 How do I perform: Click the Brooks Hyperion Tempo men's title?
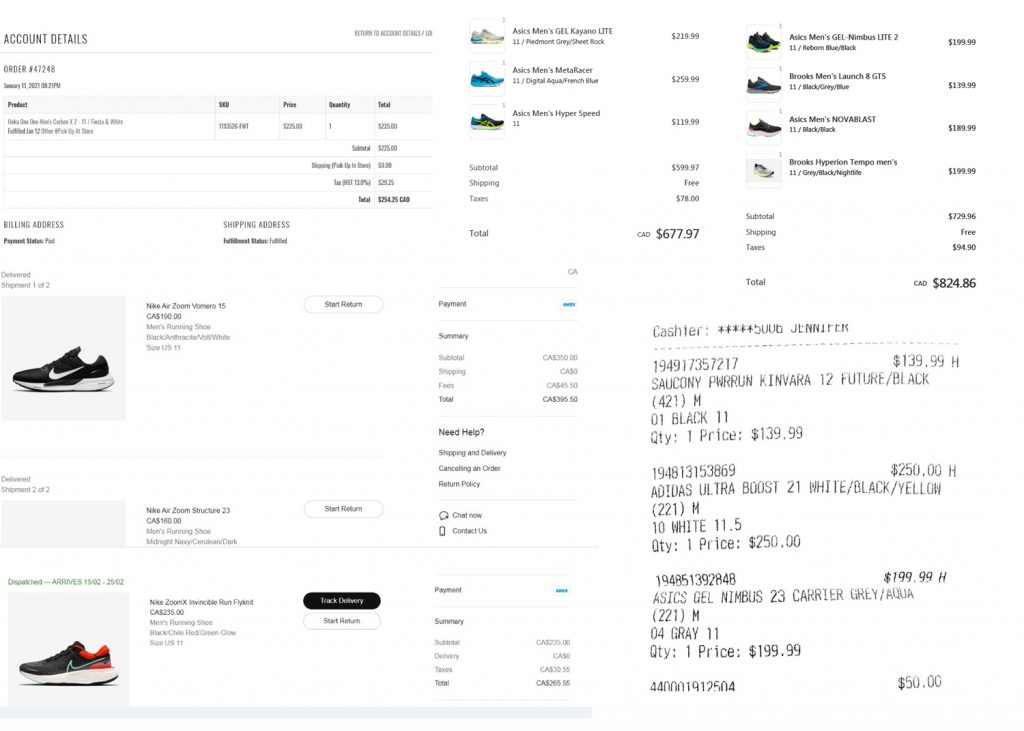[x=842, y=162]
